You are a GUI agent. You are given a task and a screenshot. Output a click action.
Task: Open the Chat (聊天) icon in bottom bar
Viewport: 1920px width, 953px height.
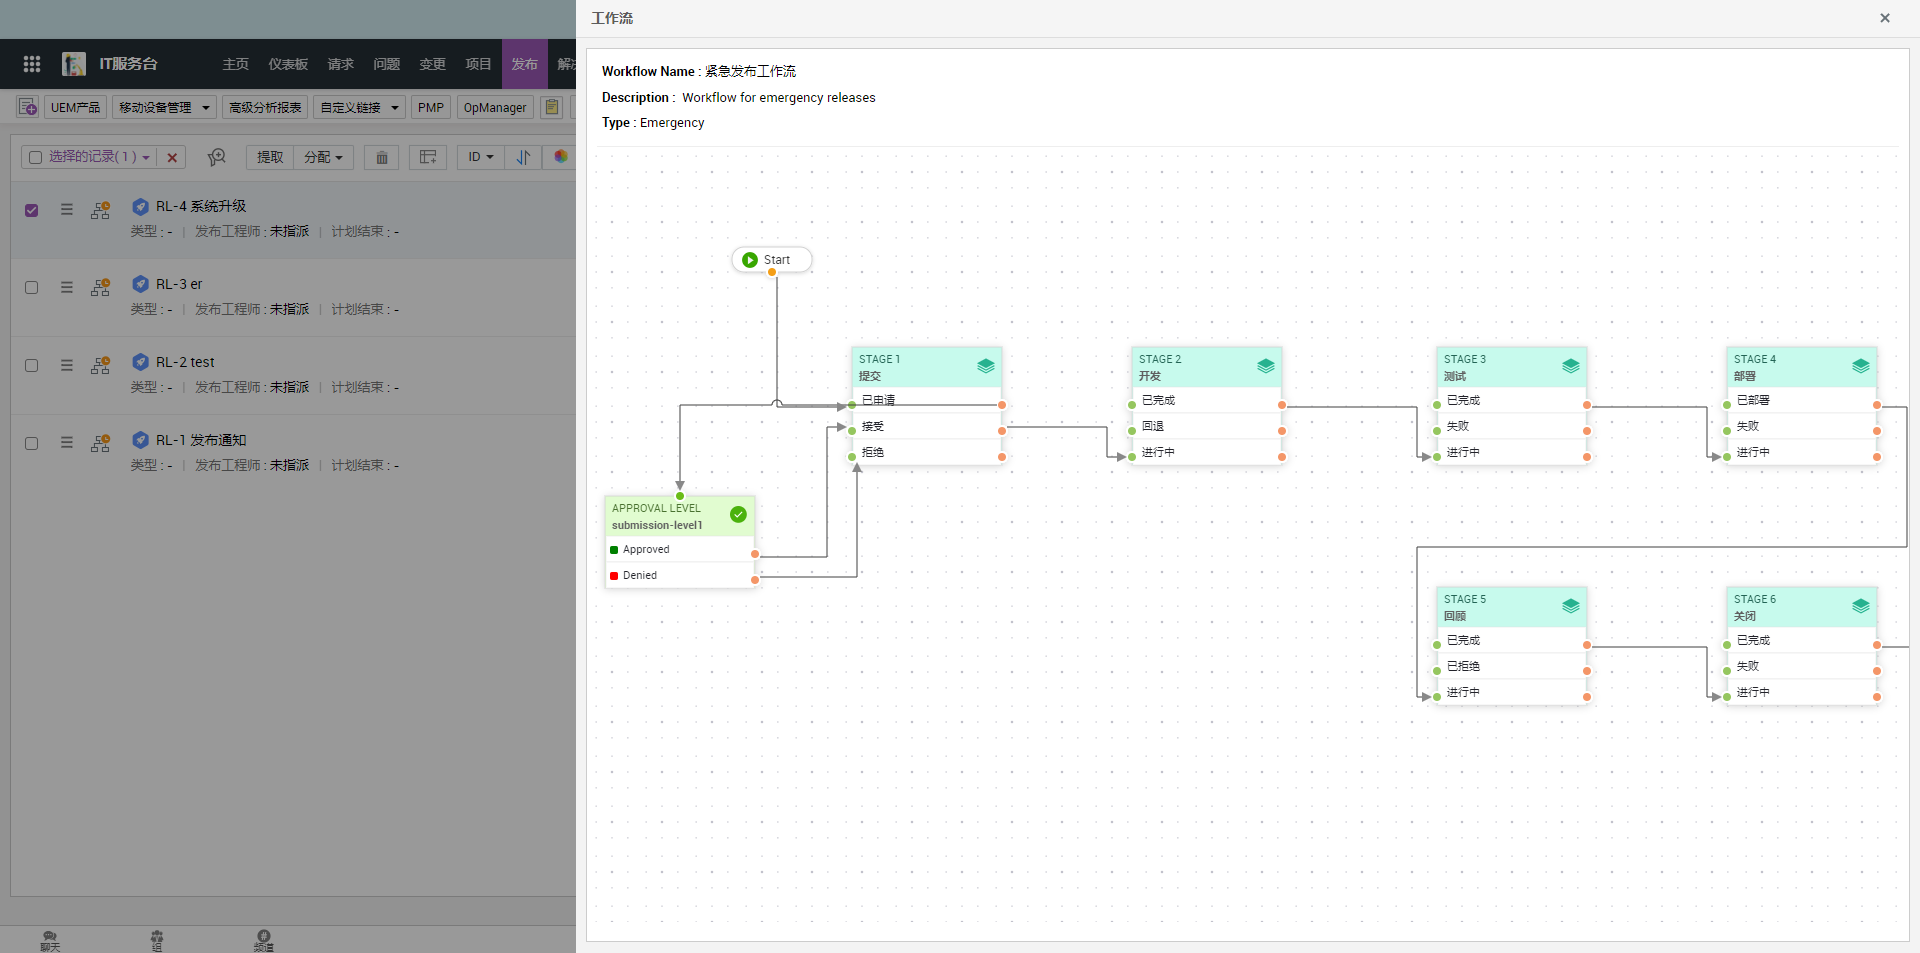tap(50, 939)
